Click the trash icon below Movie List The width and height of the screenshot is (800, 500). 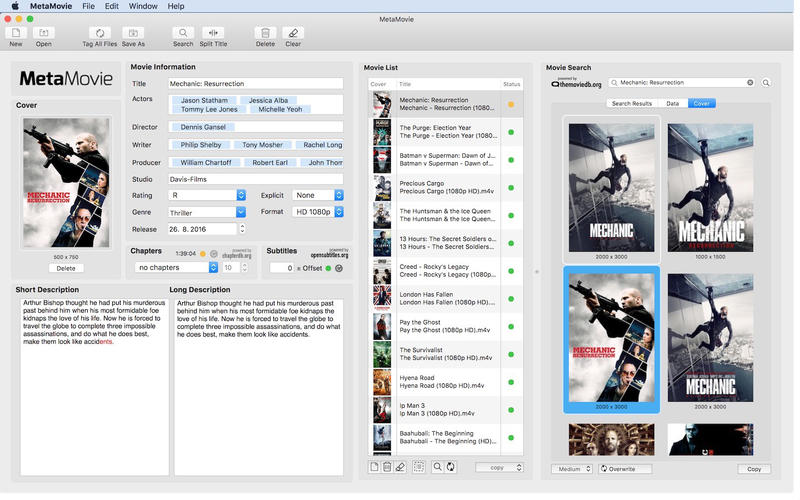(387, 467)
